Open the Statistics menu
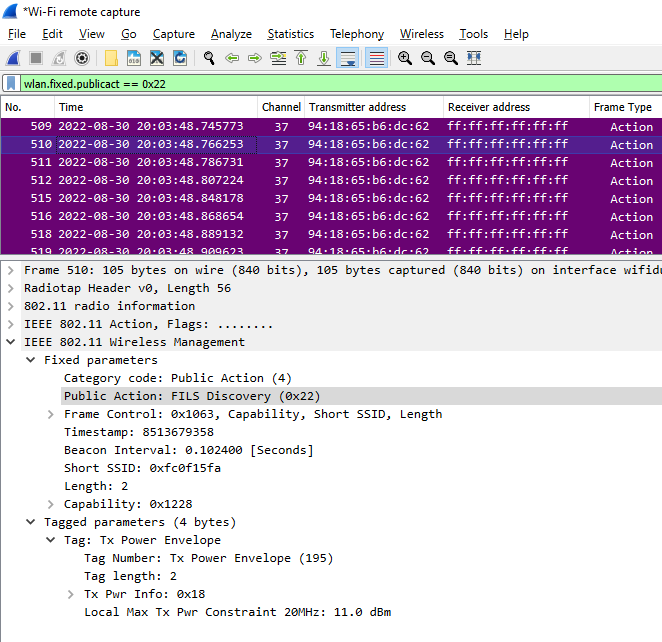Image resolution: width=662 pixels, height=642 pixels. coord(290,34)
